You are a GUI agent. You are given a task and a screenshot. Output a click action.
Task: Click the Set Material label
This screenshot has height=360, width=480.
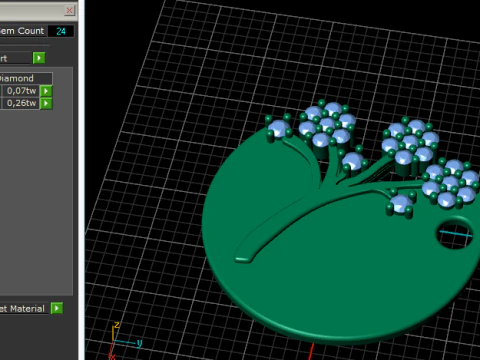(22, 309)
